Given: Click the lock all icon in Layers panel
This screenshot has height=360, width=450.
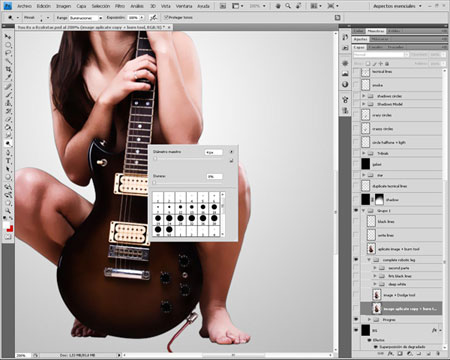Looking at the screenshot, I should click(387, 63).
